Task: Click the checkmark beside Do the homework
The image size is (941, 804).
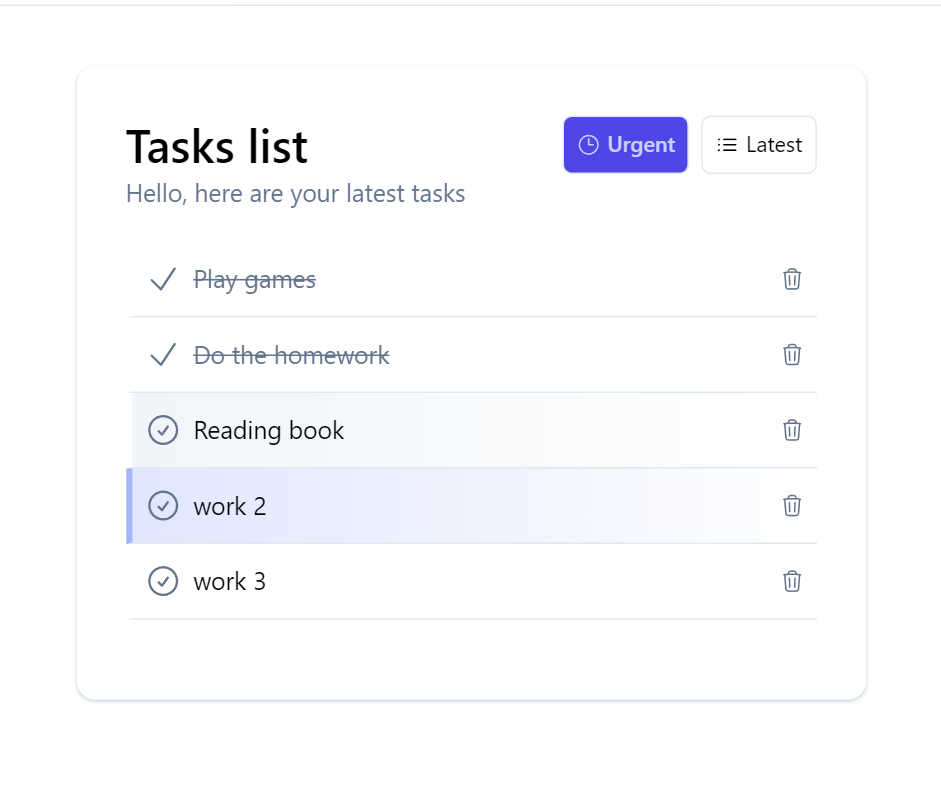Action: click(x=162, y=355)
